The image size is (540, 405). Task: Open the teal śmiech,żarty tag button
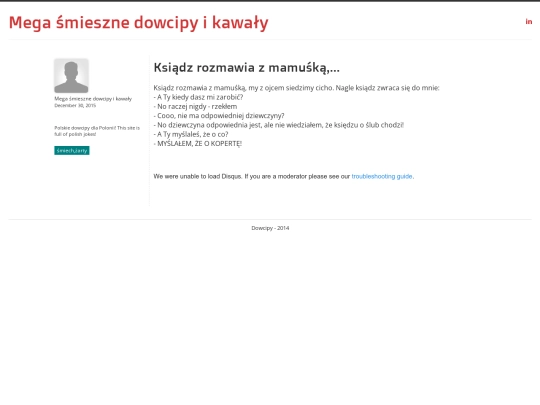pyautogui.click(x=72, y=150)
